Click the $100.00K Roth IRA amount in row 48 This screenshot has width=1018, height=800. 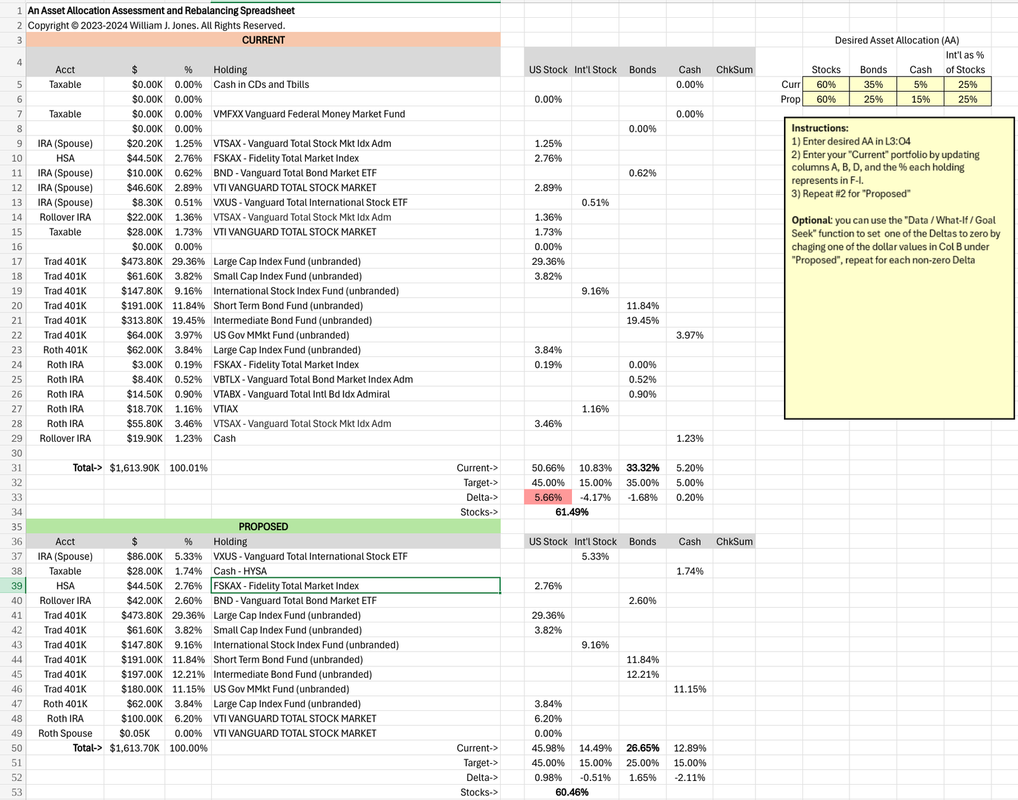tap(134, 718)
